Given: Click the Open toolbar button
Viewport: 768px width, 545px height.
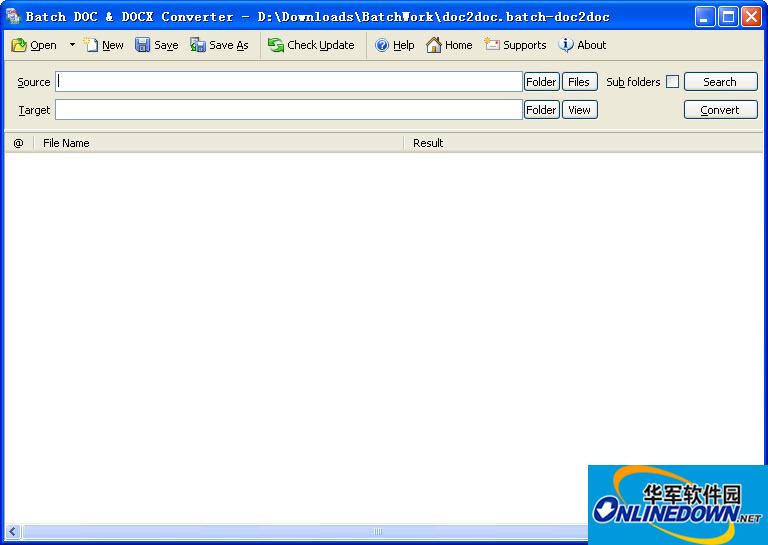Looking at the screenshot, I should tap(34, 45).
